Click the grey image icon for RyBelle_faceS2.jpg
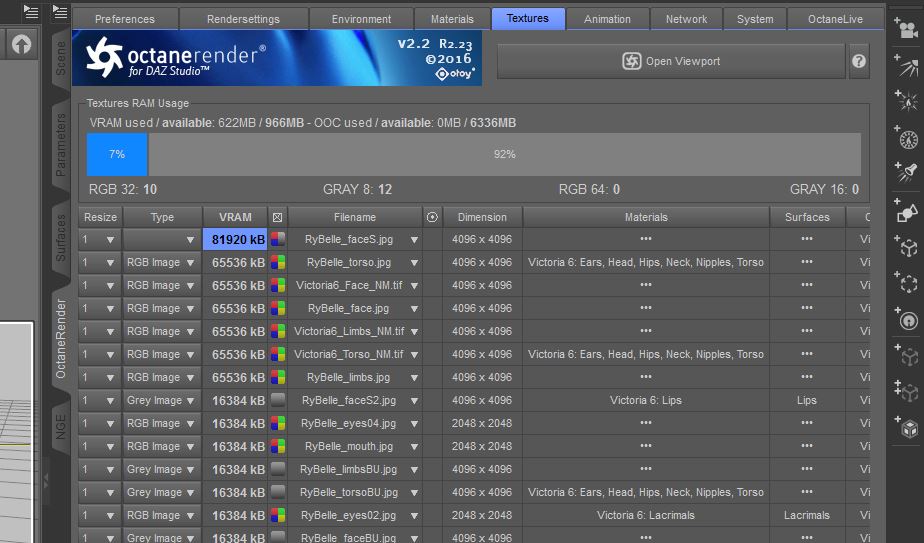Viewport: 924px width, 543px height. 278,400
